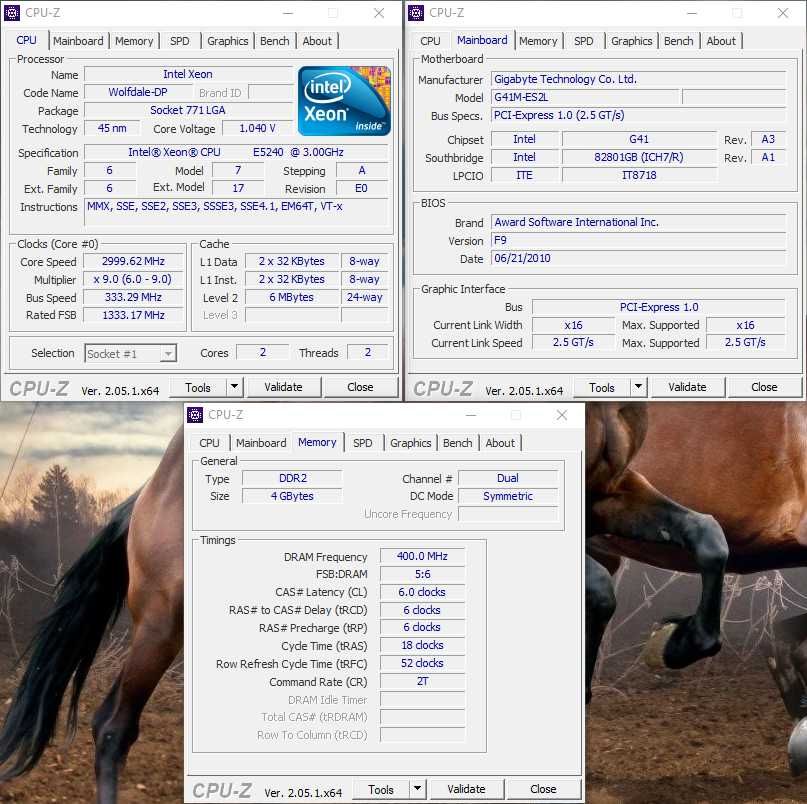Image resolution: width=807 pixels, height=804 pixels.
Task: Click the CPU-Z app icon in CPU window title bar
Action: pos(12,13)
